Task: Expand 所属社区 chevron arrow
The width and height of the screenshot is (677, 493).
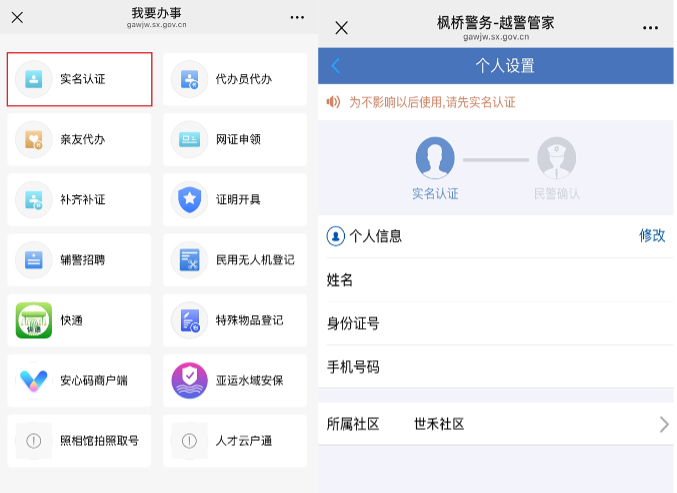Action: 663,425
